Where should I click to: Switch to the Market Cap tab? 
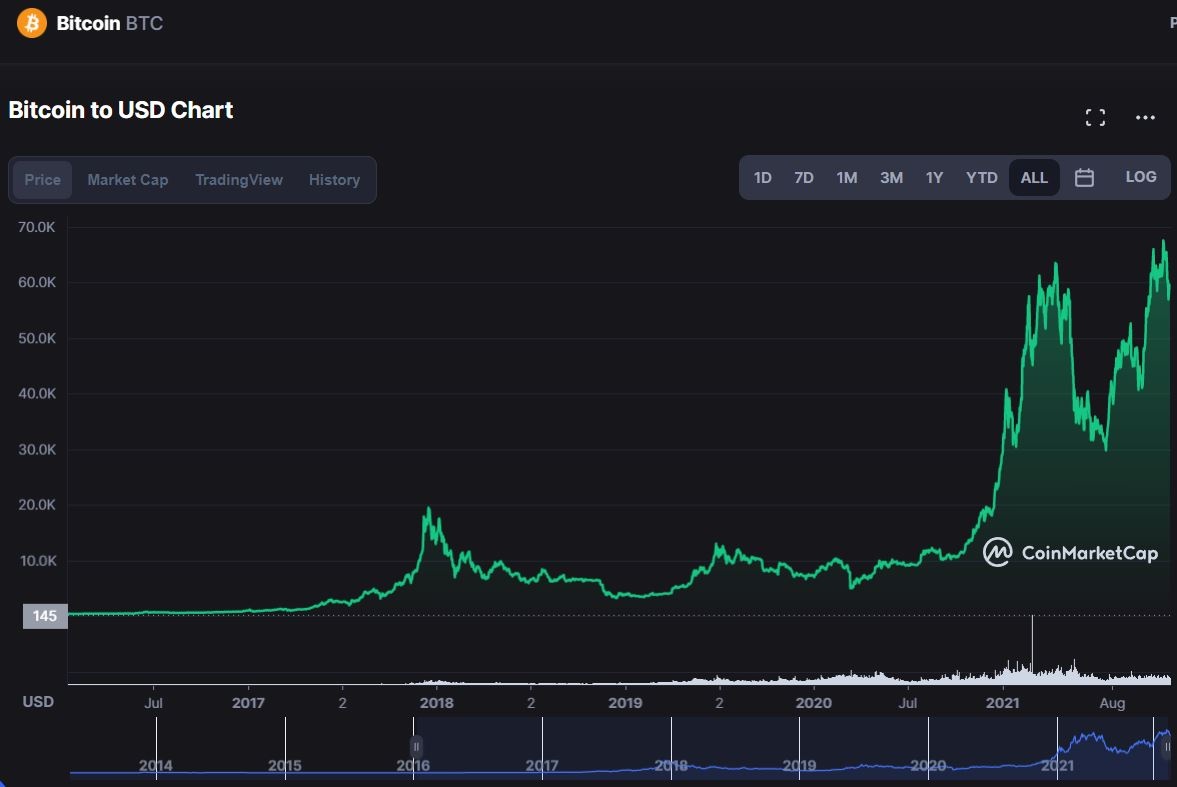tap(127, 180)
